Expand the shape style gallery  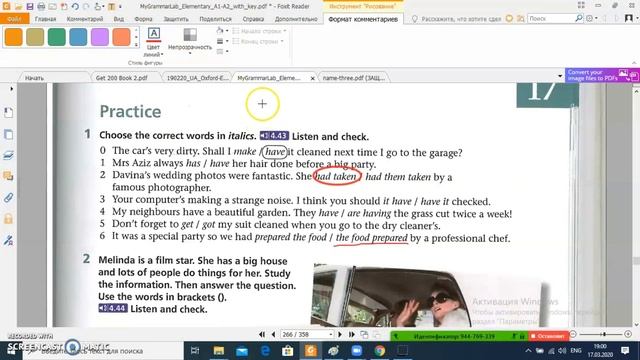(x=136, y=44)
